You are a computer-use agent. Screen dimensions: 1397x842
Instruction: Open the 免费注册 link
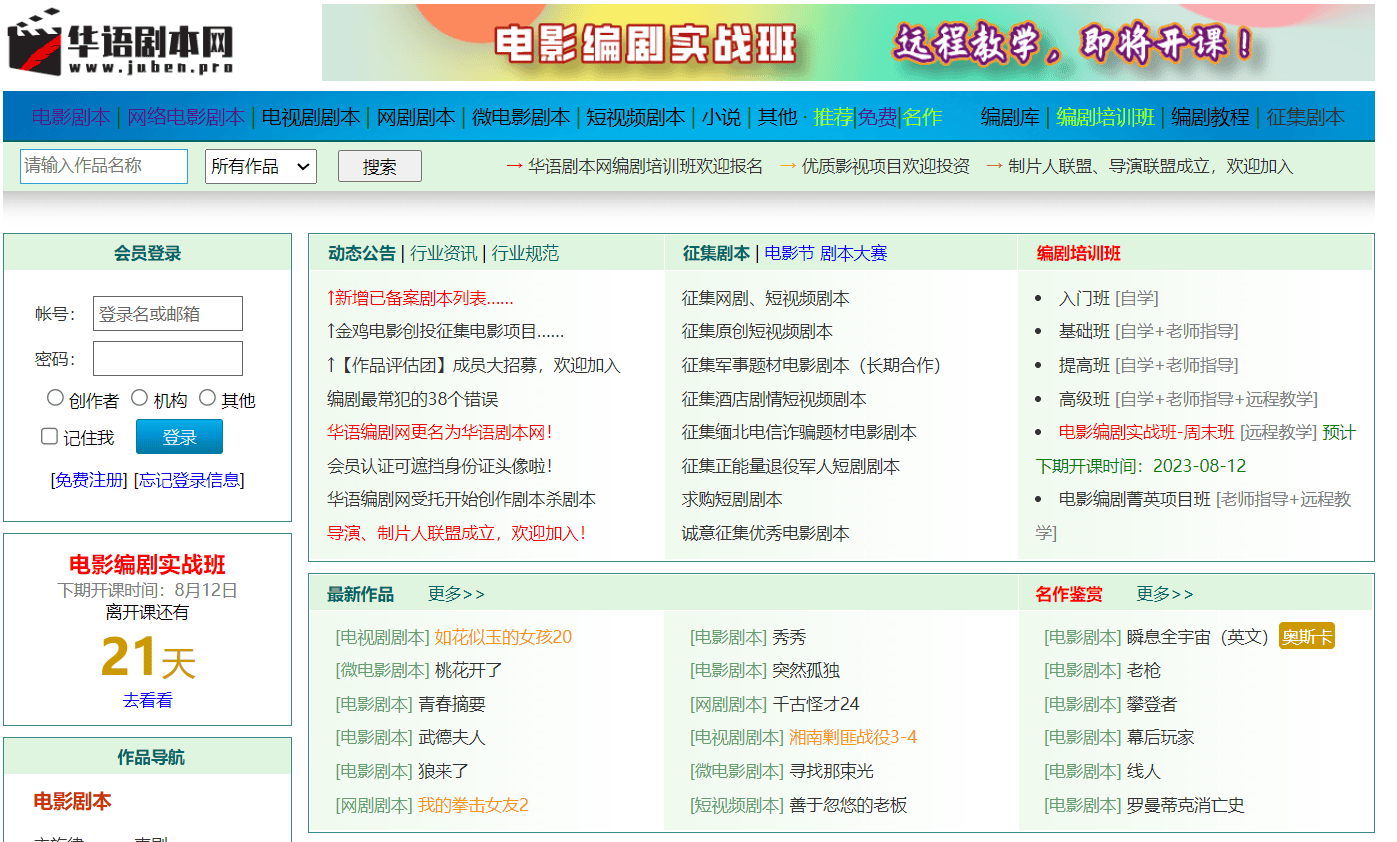(86, 480)
